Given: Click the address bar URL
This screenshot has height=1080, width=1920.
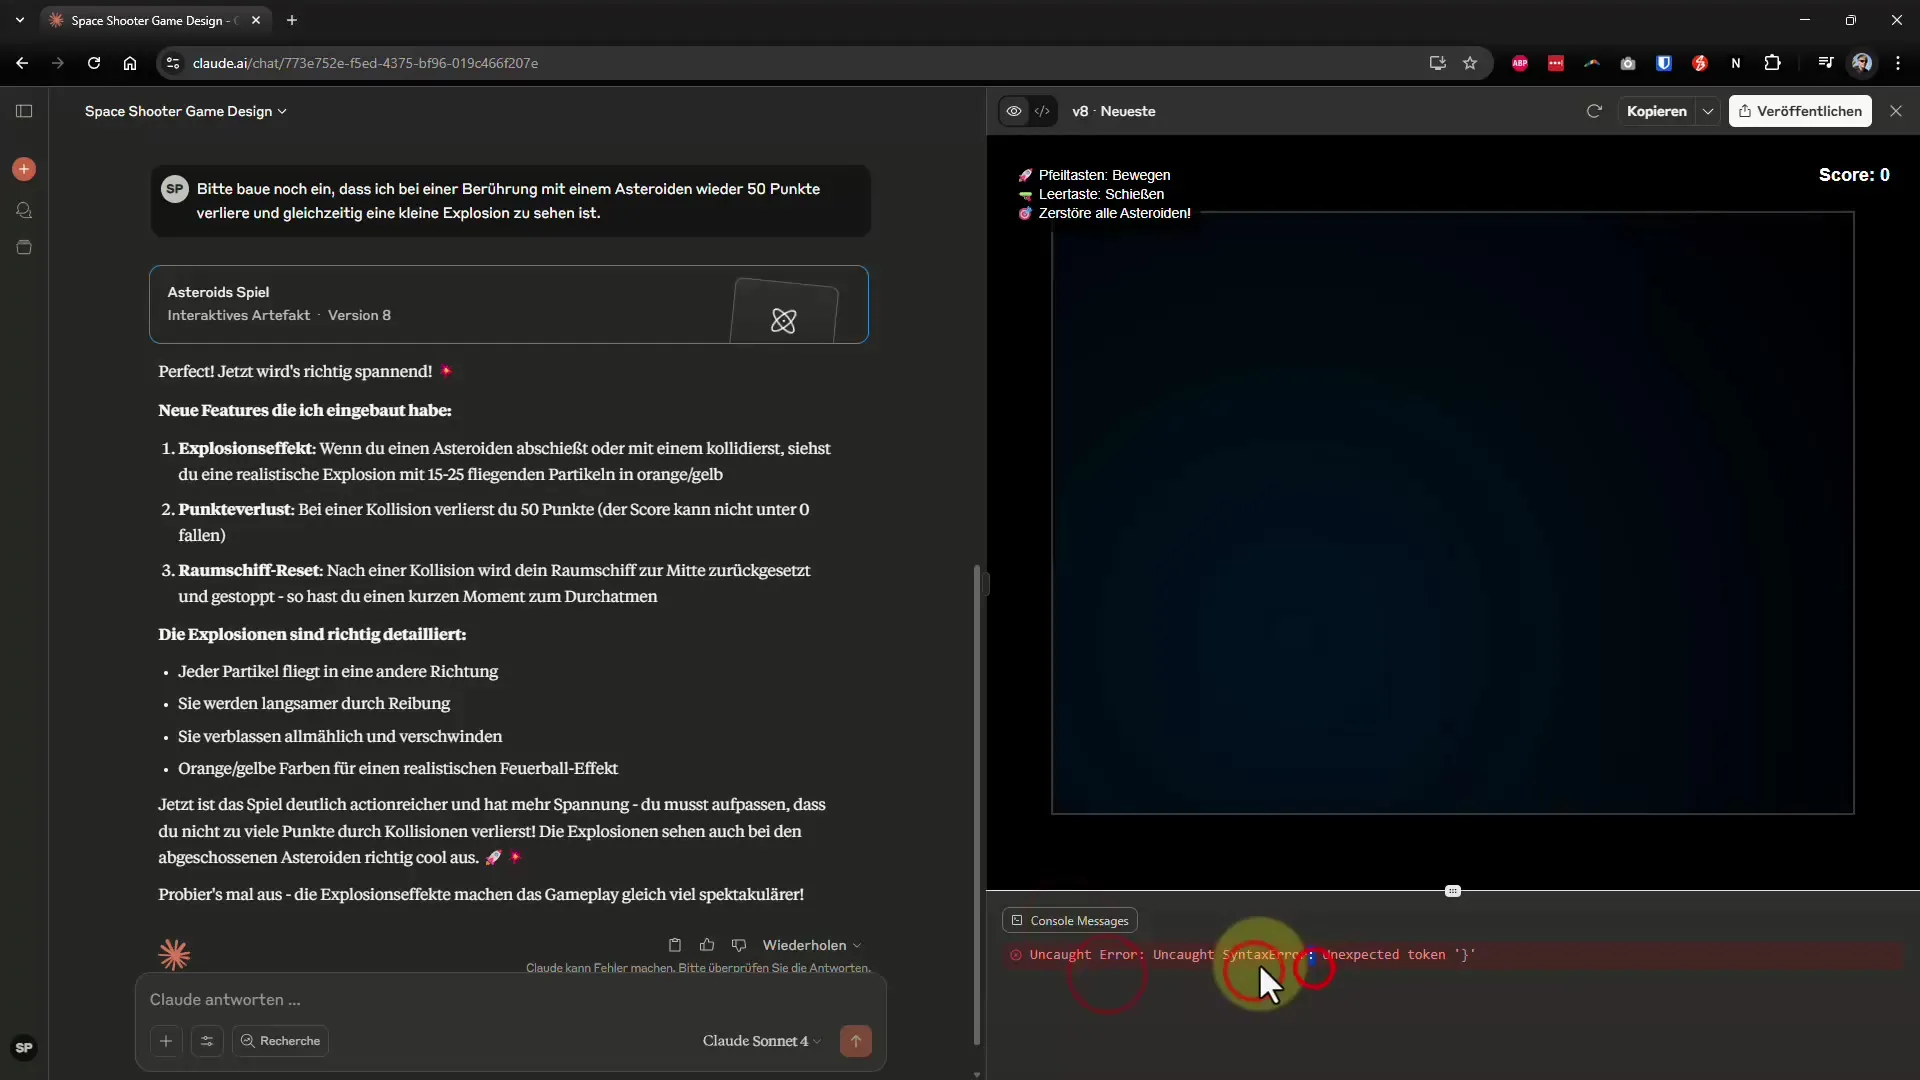Looking at the screenshot, I should (x=365, y=63).
